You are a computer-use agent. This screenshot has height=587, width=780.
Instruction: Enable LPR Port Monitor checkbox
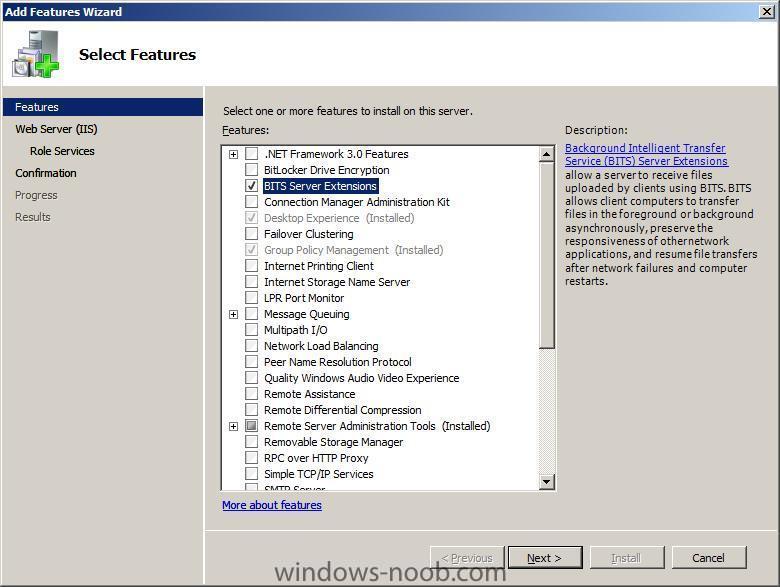252,298
